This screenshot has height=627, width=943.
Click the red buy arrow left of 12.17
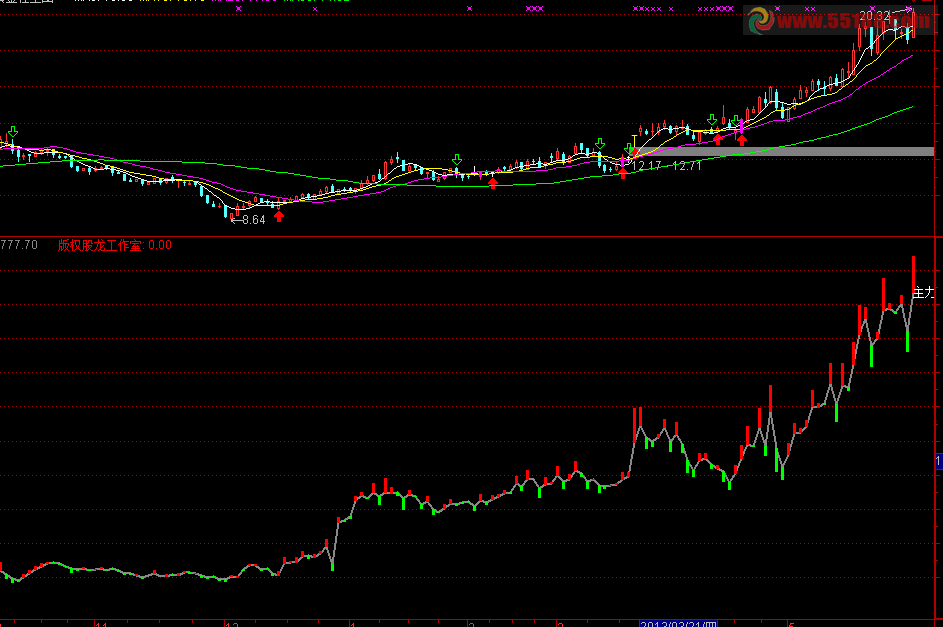tap(623, 173)
